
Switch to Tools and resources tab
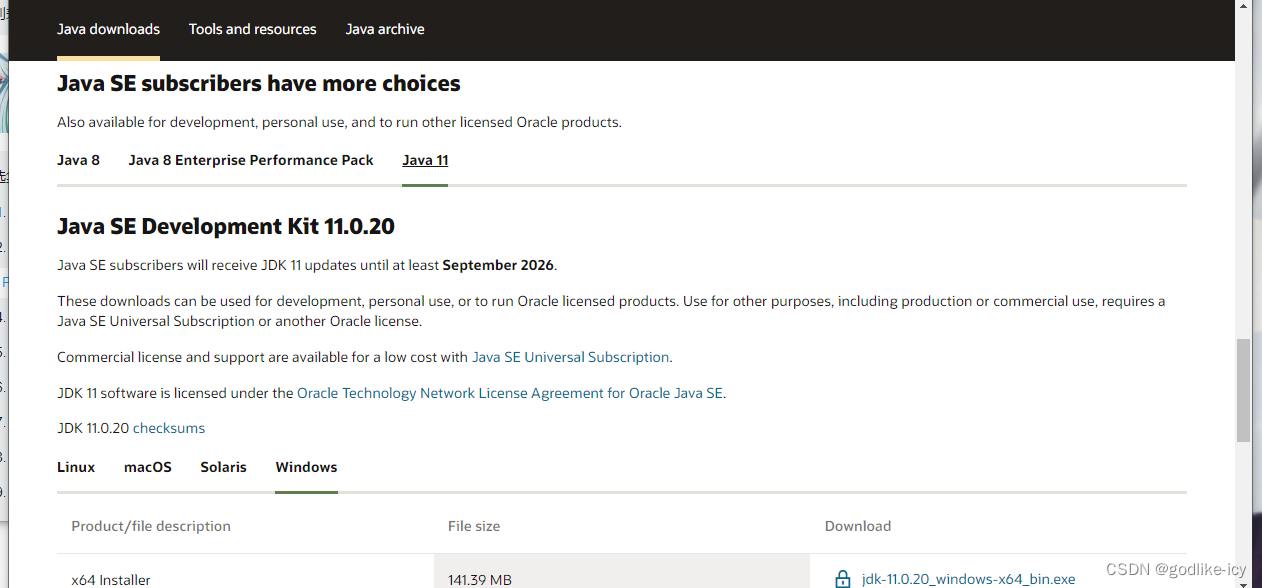pyautogui.click(x=252, y=29)
